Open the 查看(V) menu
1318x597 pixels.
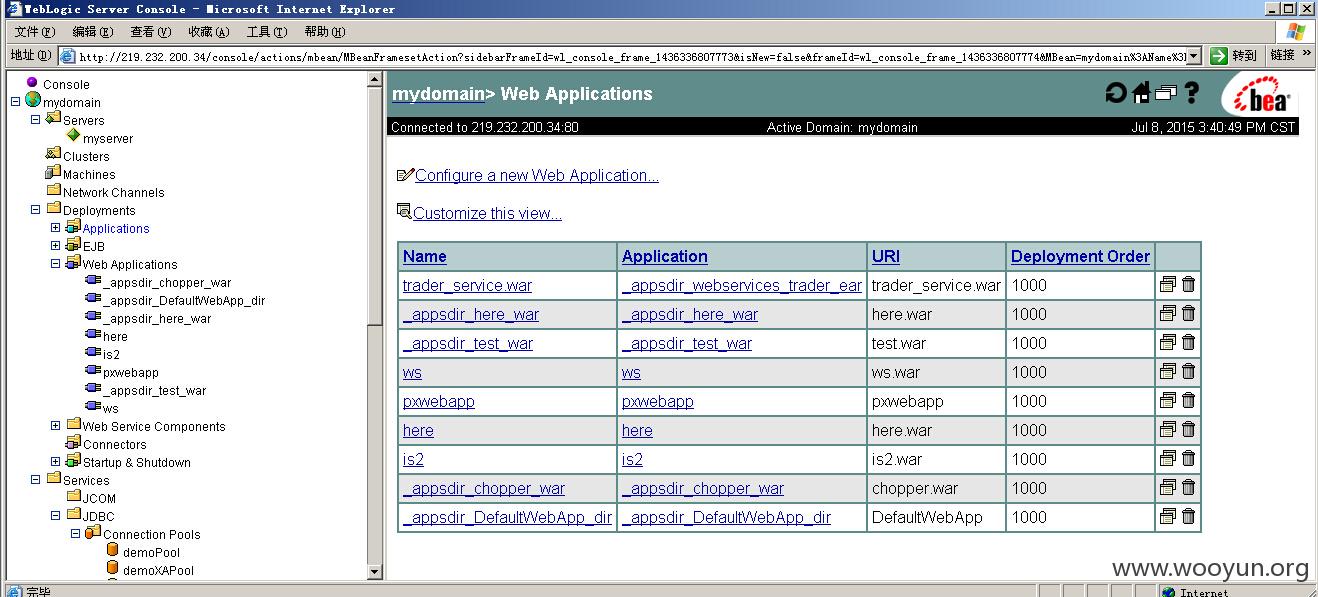(151, 32)
